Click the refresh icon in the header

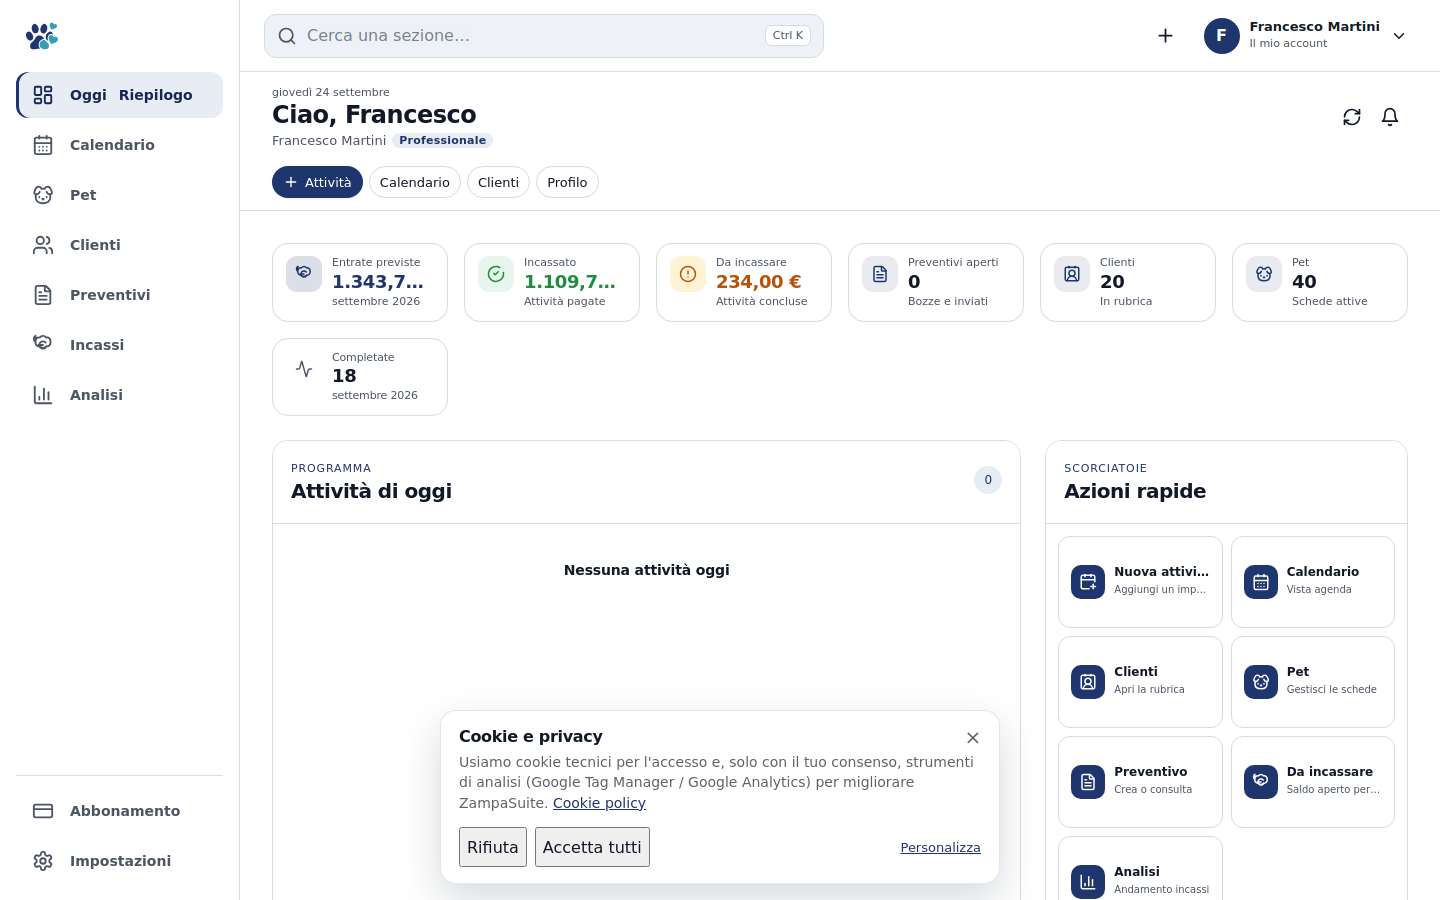click(1352, 117)
